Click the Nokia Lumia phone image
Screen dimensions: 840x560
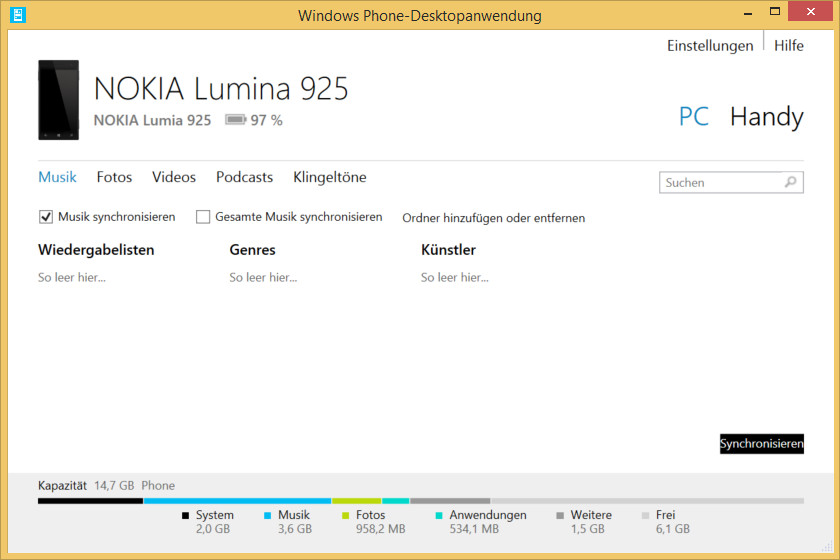tap(58, 100)
